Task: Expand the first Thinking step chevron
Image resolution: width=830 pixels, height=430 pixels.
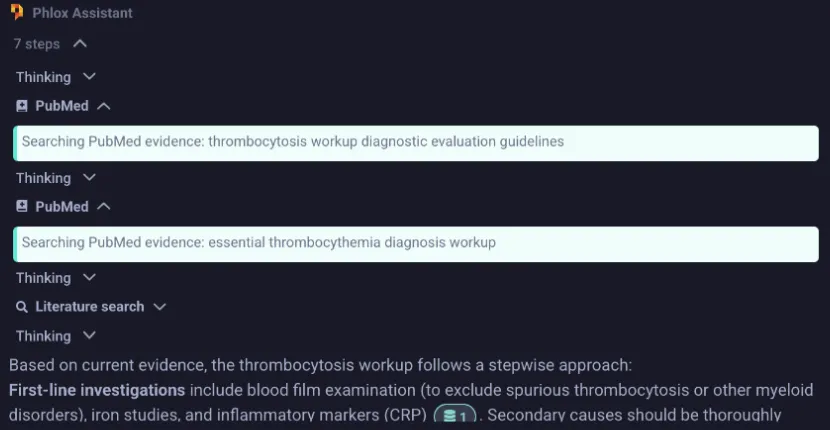Action: (x=89, y=76)
